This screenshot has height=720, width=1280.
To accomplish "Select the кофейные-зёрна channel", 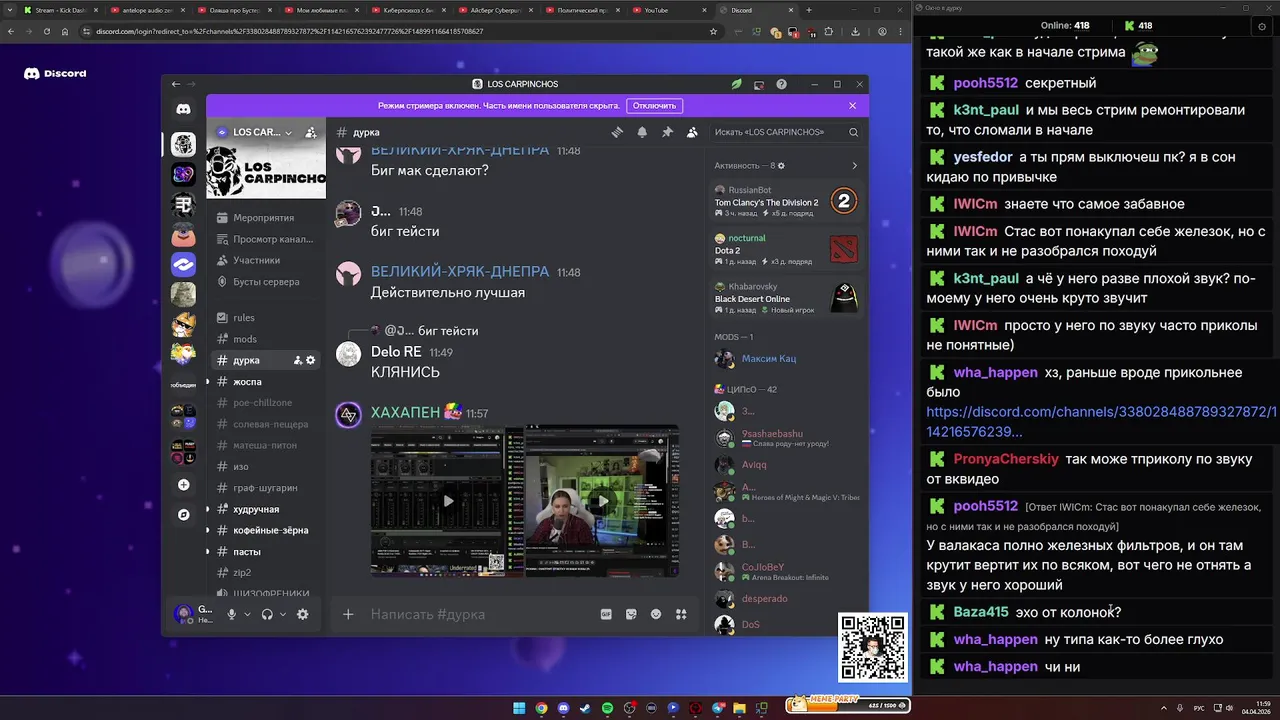I will [x=265, y=530].
